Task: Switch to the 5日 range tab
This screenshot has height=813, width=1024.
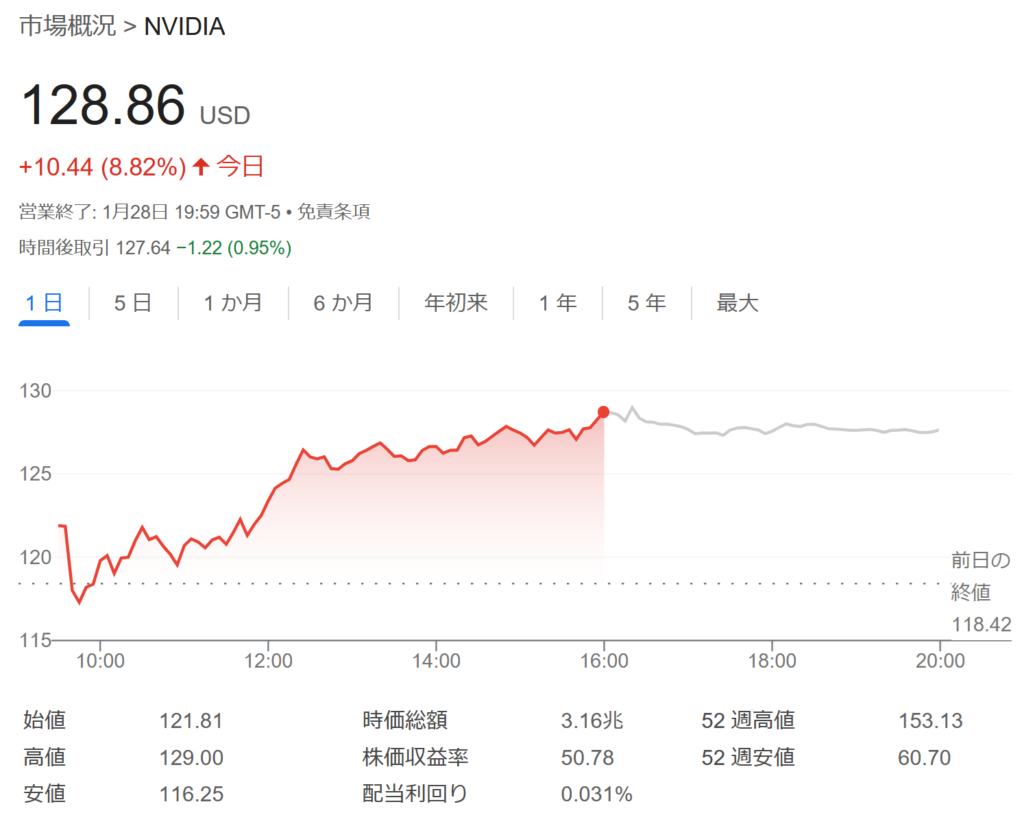Action: coord(133,302)
